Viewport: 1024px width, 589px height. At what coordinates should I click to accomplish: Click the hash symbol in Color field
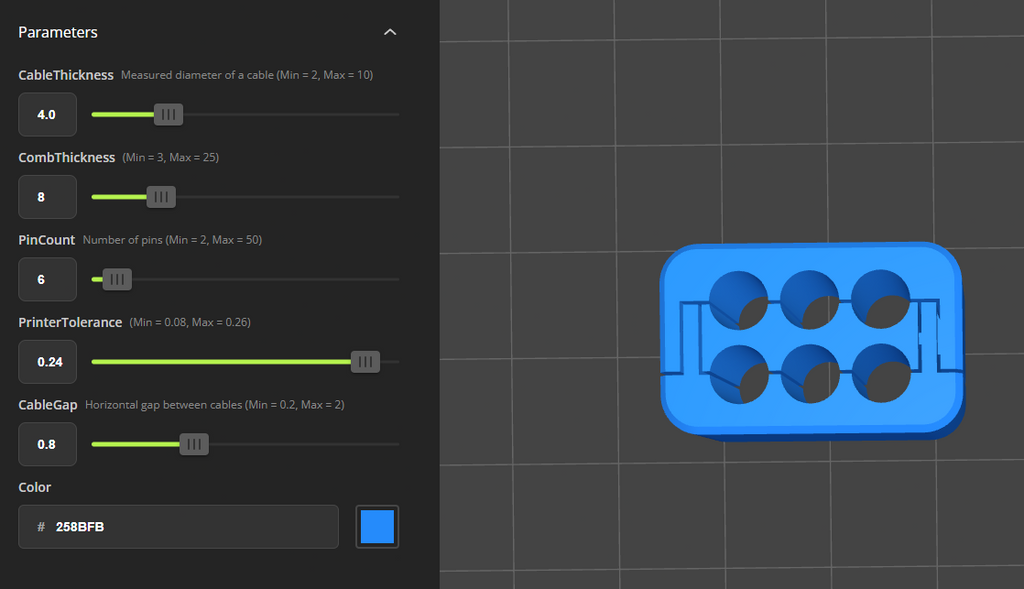tap(41, 526)
